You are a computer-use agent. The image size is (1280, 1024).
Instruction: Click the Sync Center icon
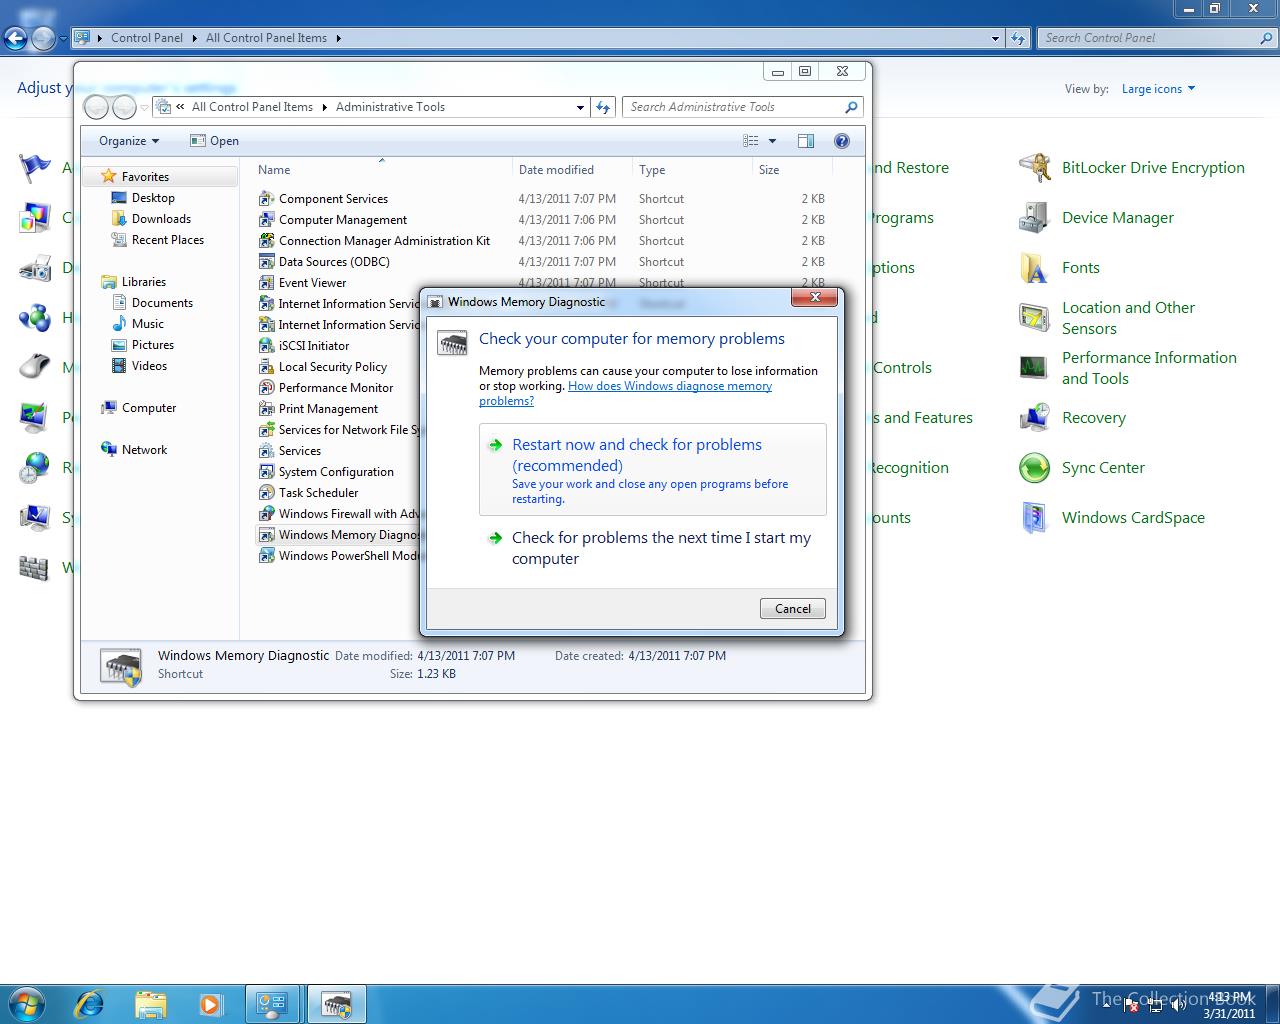[x=1034, y=468]
